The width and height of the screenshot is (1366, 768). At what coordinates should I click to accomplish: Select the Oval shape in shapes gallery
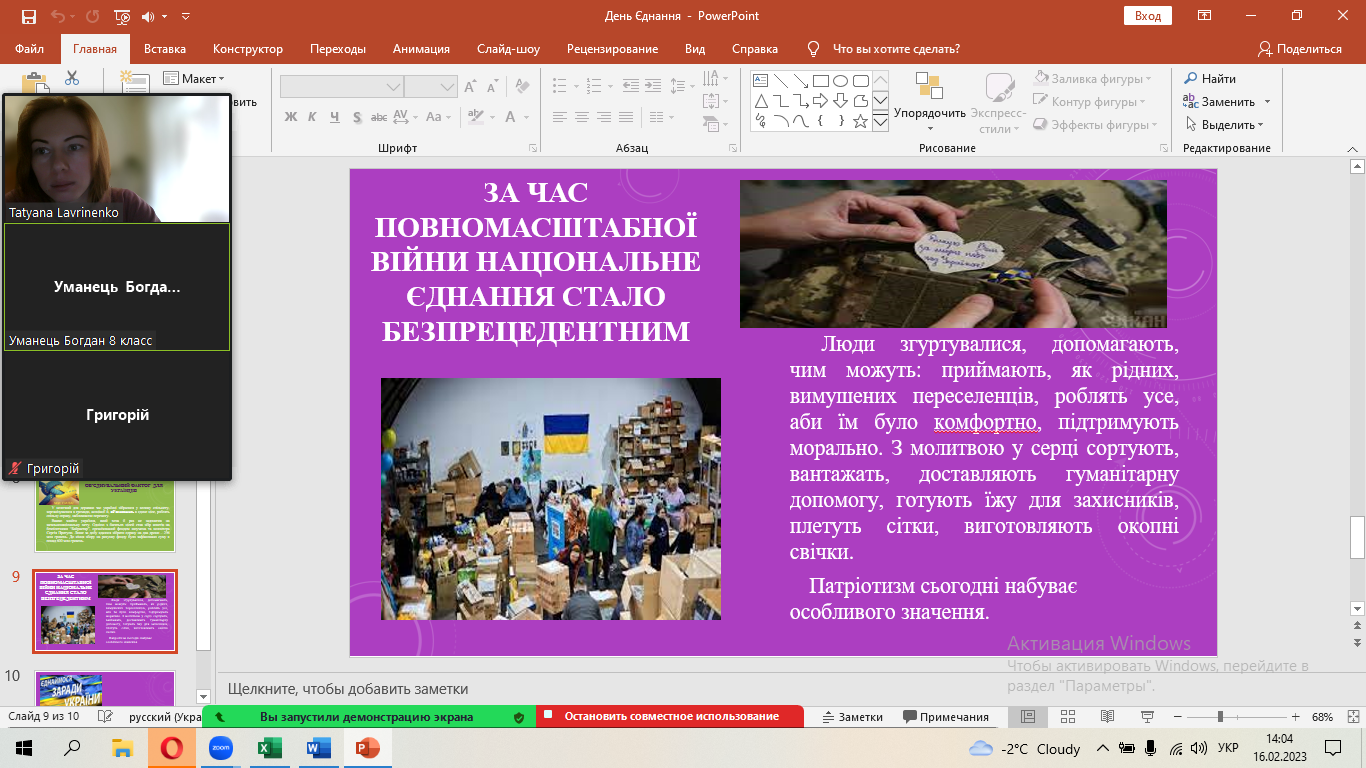pyautogui.click(x=841, y=81)
